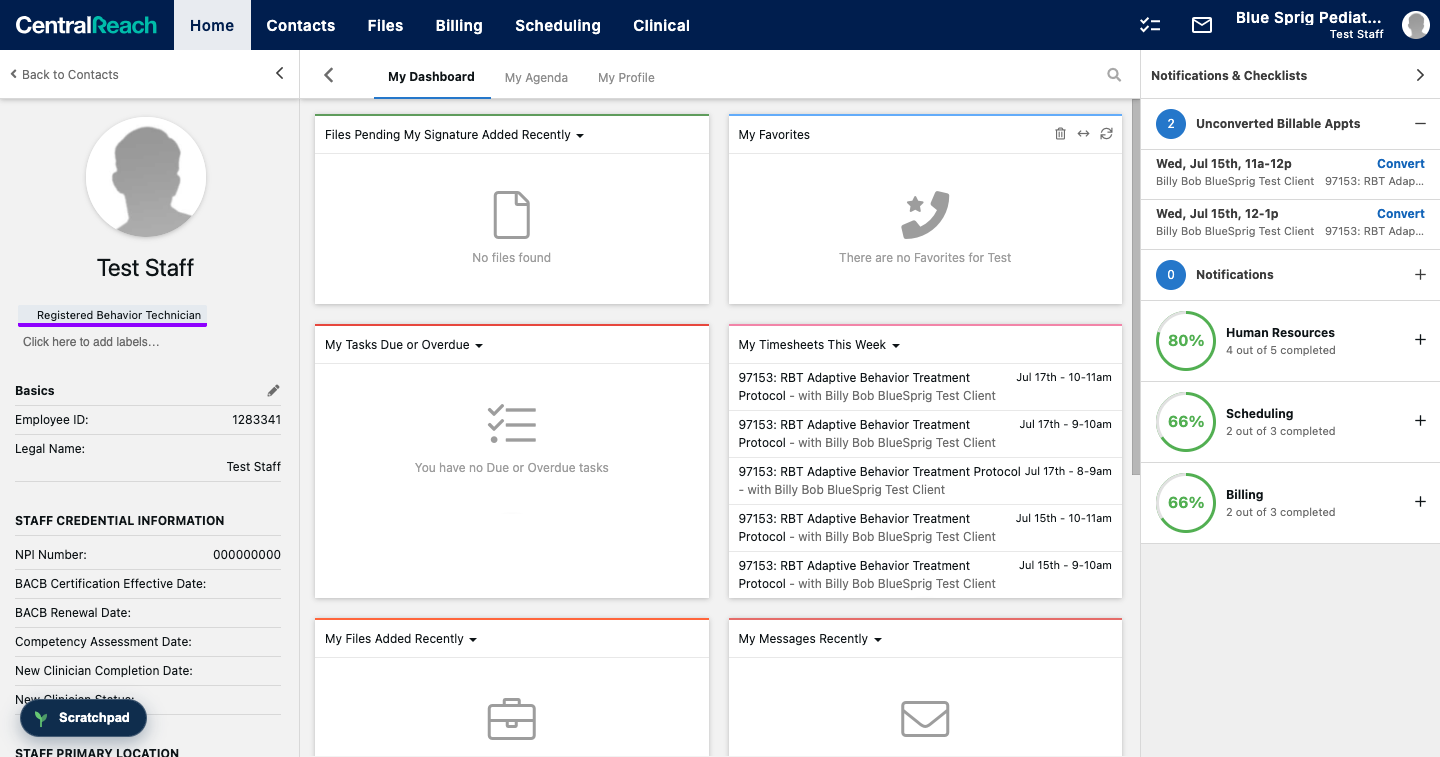1440x757 pixels.
Task: Click the briefcase icon in My Files
Action: [x=511, y=719]
